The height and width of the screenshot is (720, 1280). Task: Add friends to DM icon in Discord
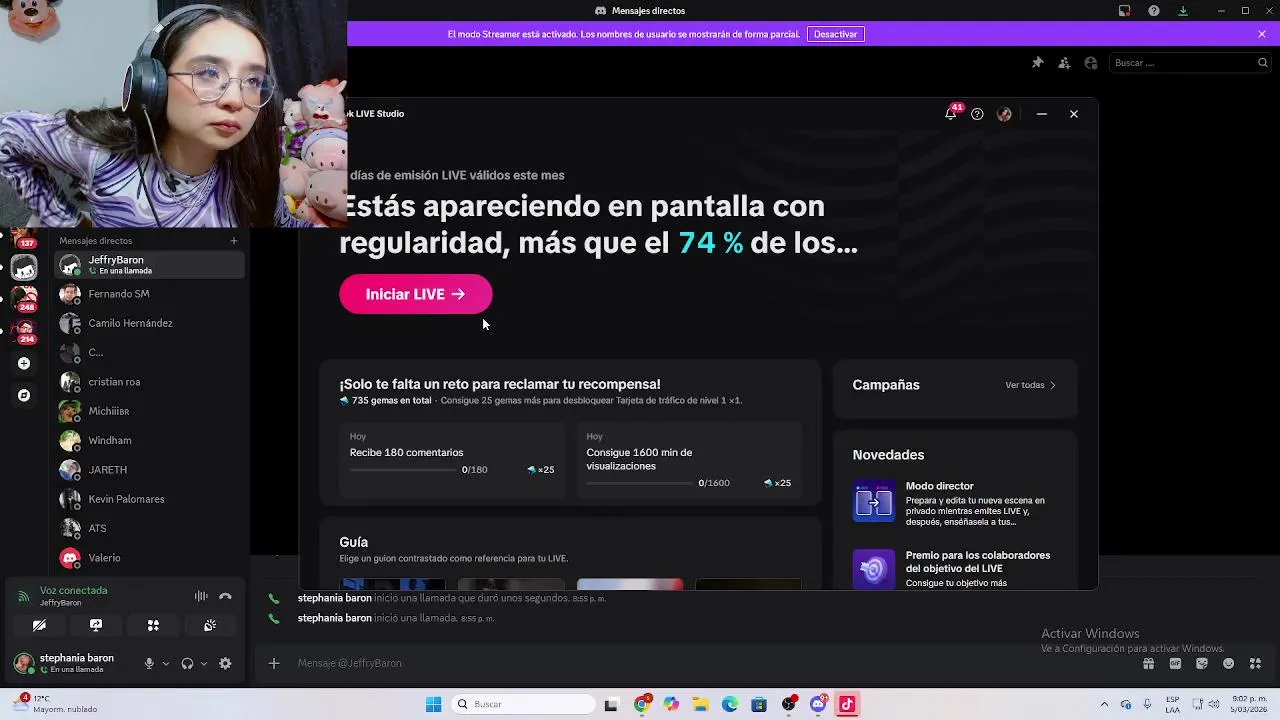(1064, 62)
